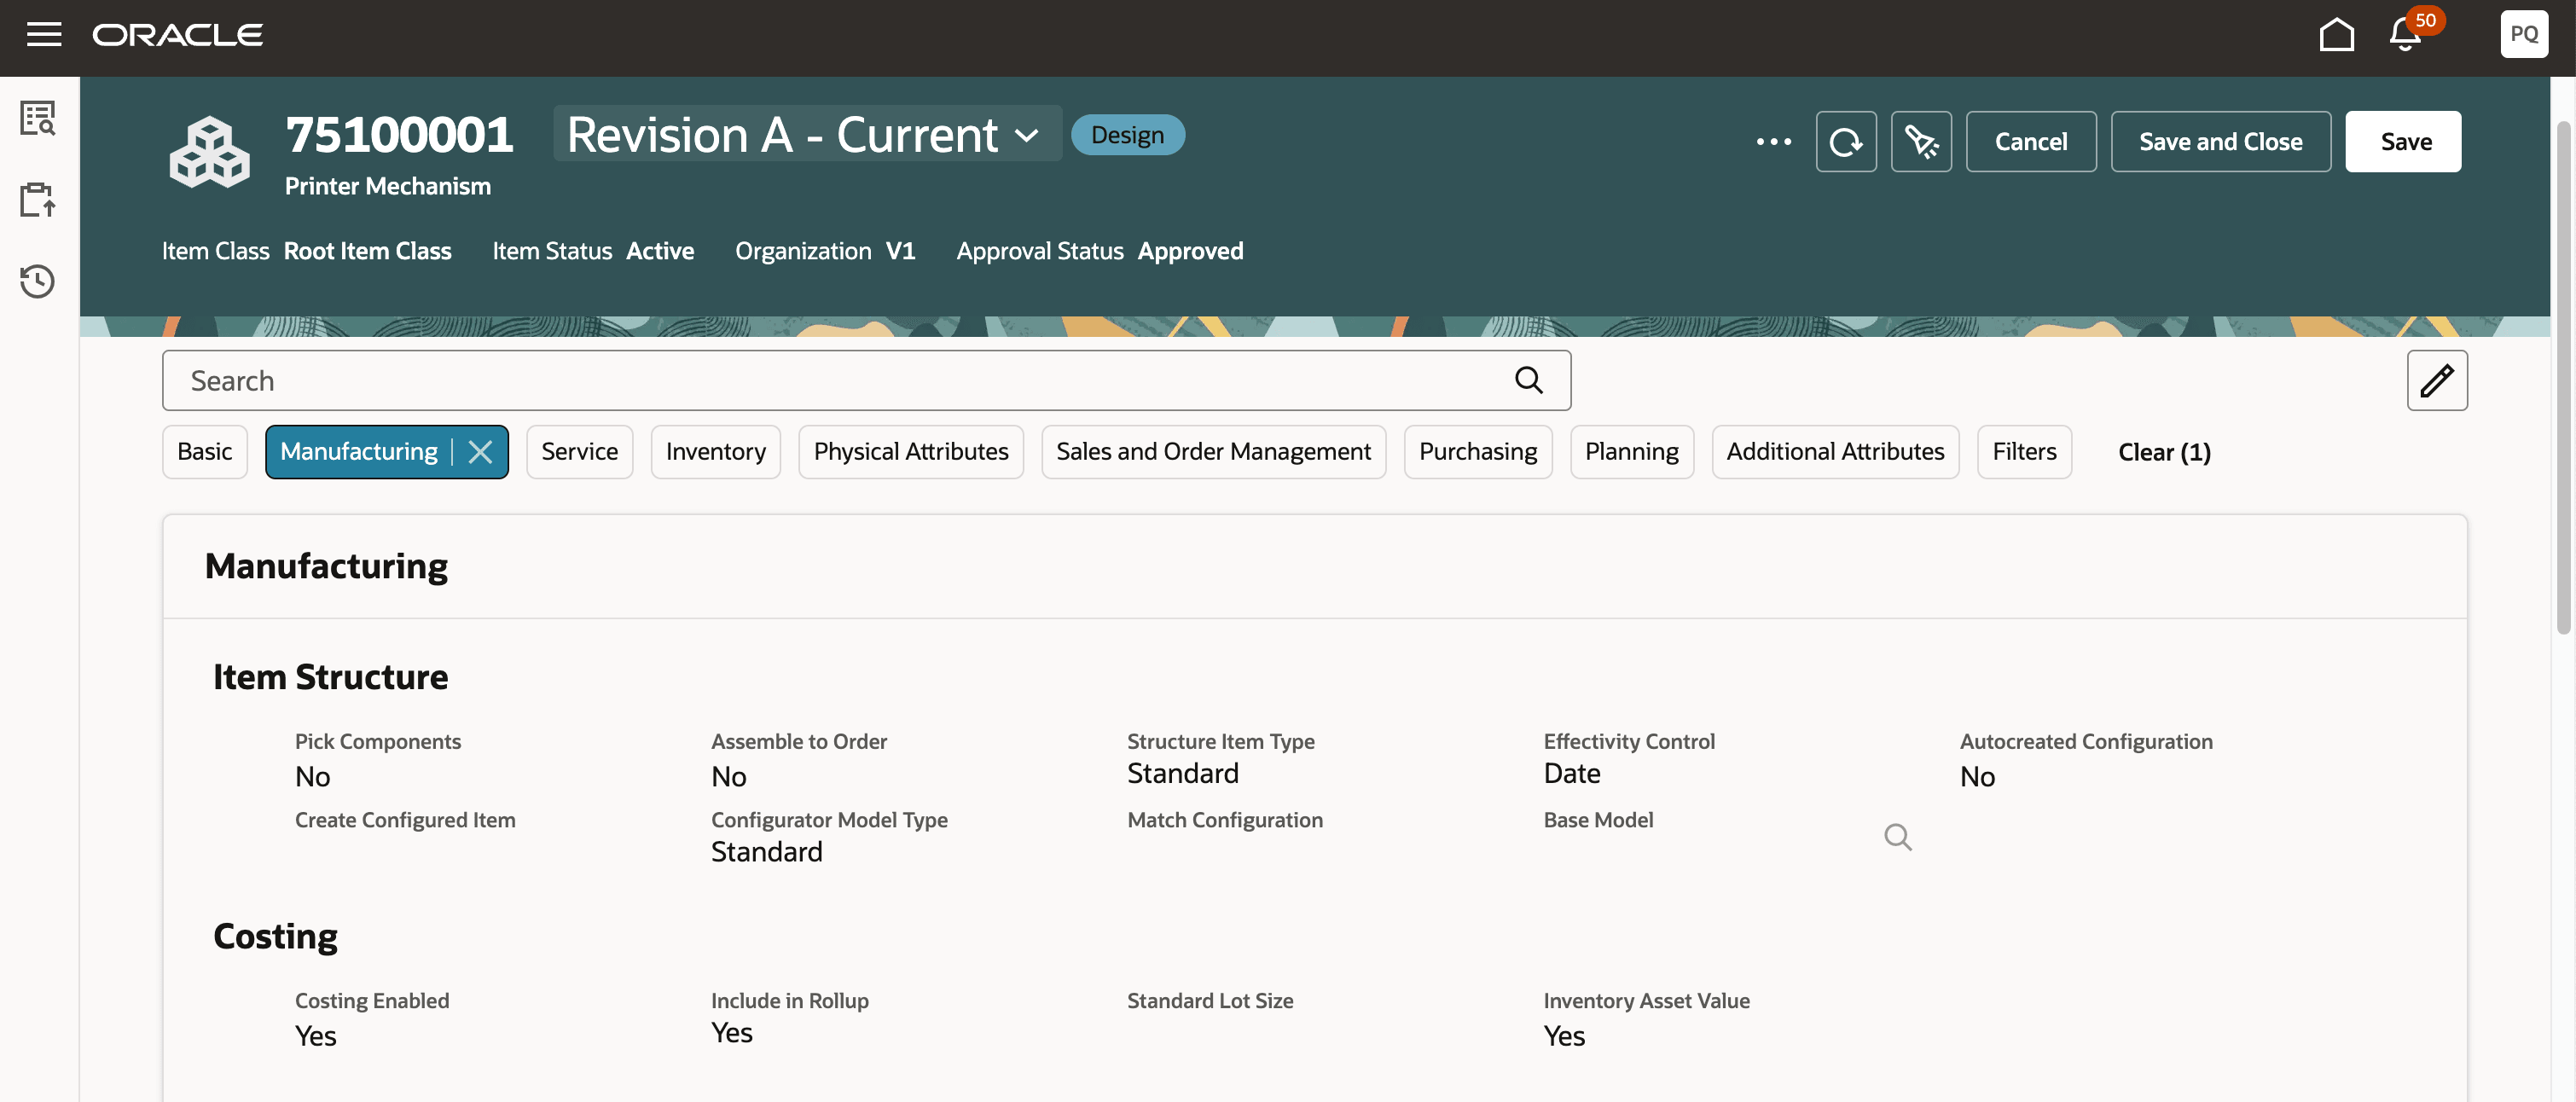The width and height of the screenshot is (2576, 1102).
Task: Click the Clear (1) link
Action: (2164, 451)
